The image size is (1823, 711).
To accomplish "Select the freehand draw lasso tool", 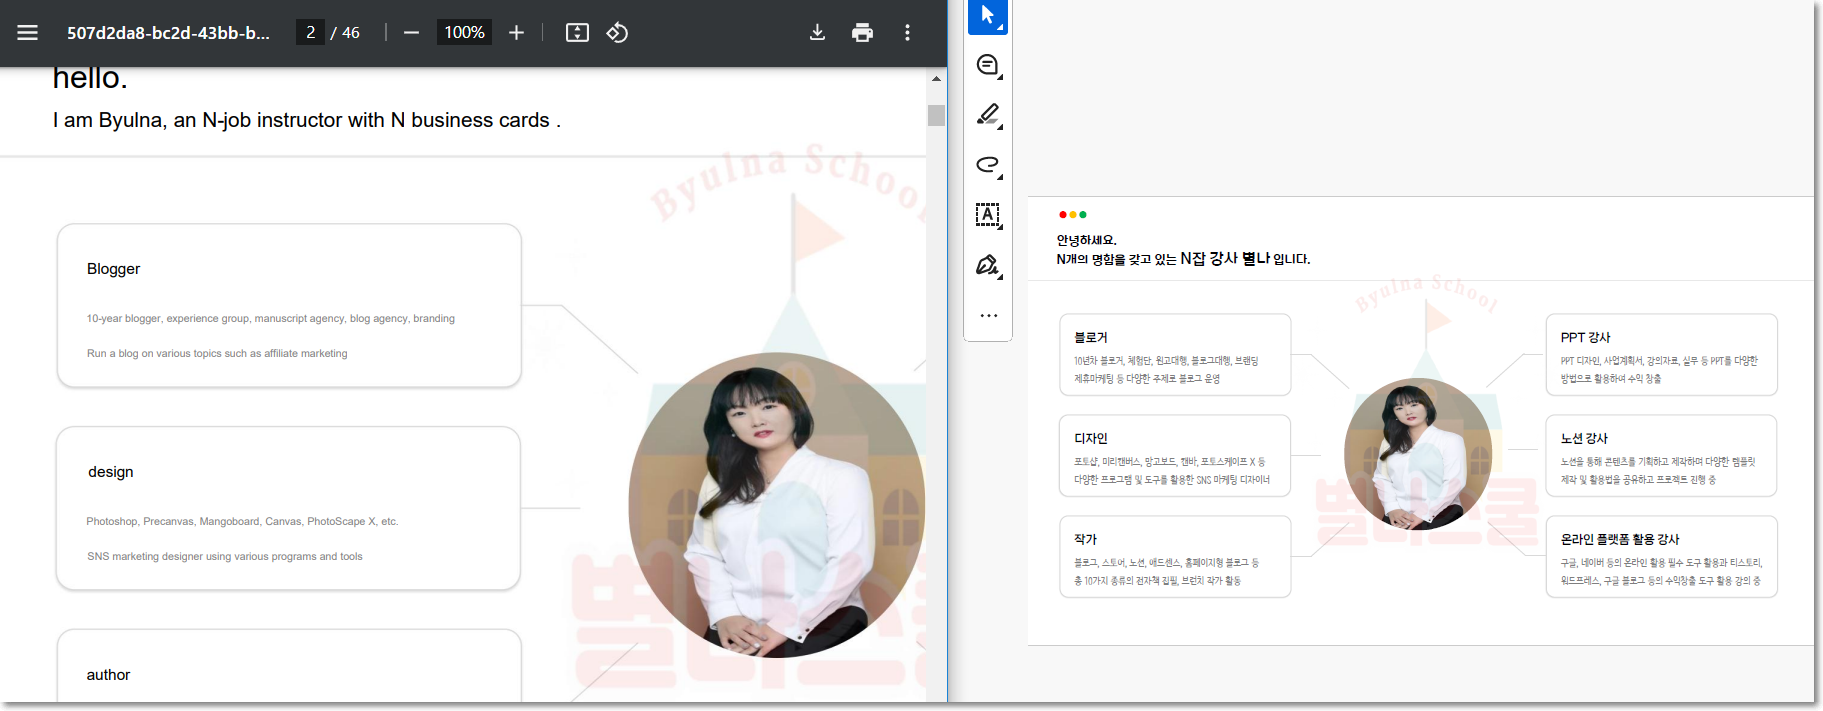I will tap(988, 165).
